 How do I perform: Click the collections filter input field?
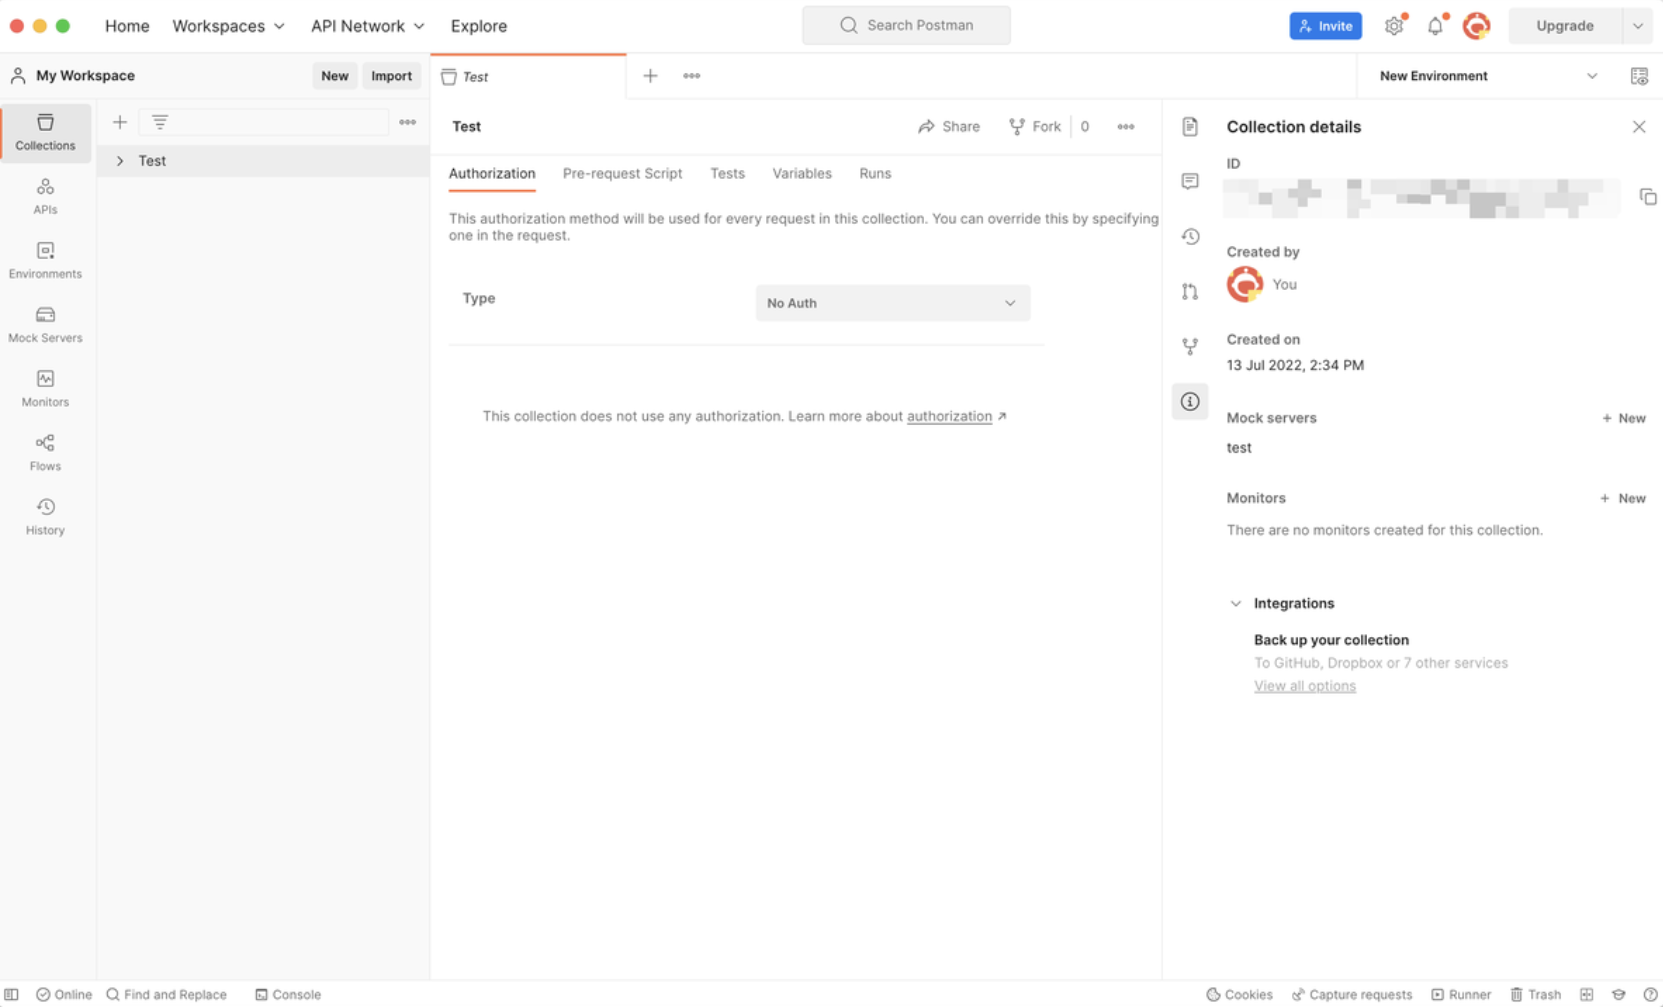click(x=264, y=122)
